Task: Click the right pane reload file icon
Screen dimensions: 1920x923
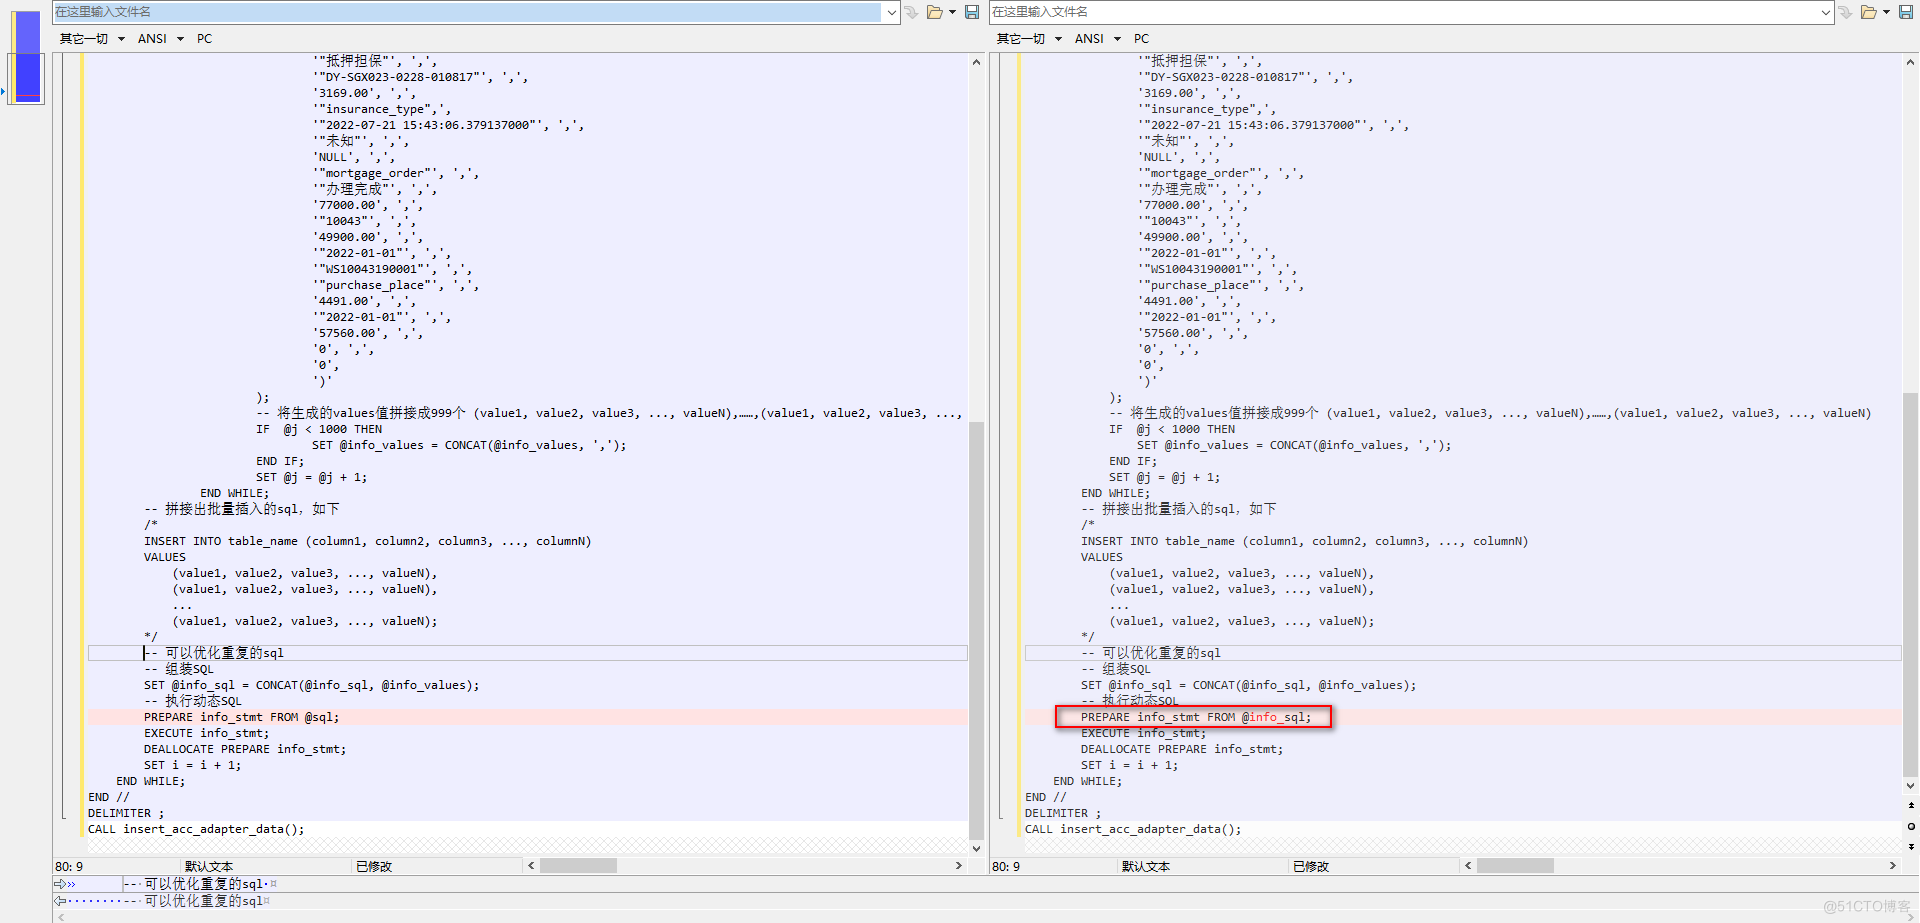Action: click(x=1845, y=12)
